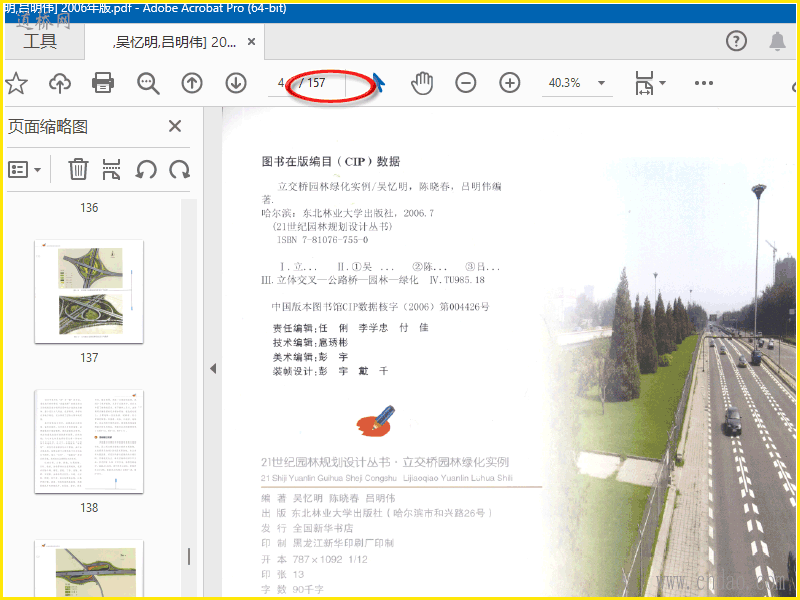Open the find text magnifier
This screenshot has height=600, width=800.
[148, 83]
